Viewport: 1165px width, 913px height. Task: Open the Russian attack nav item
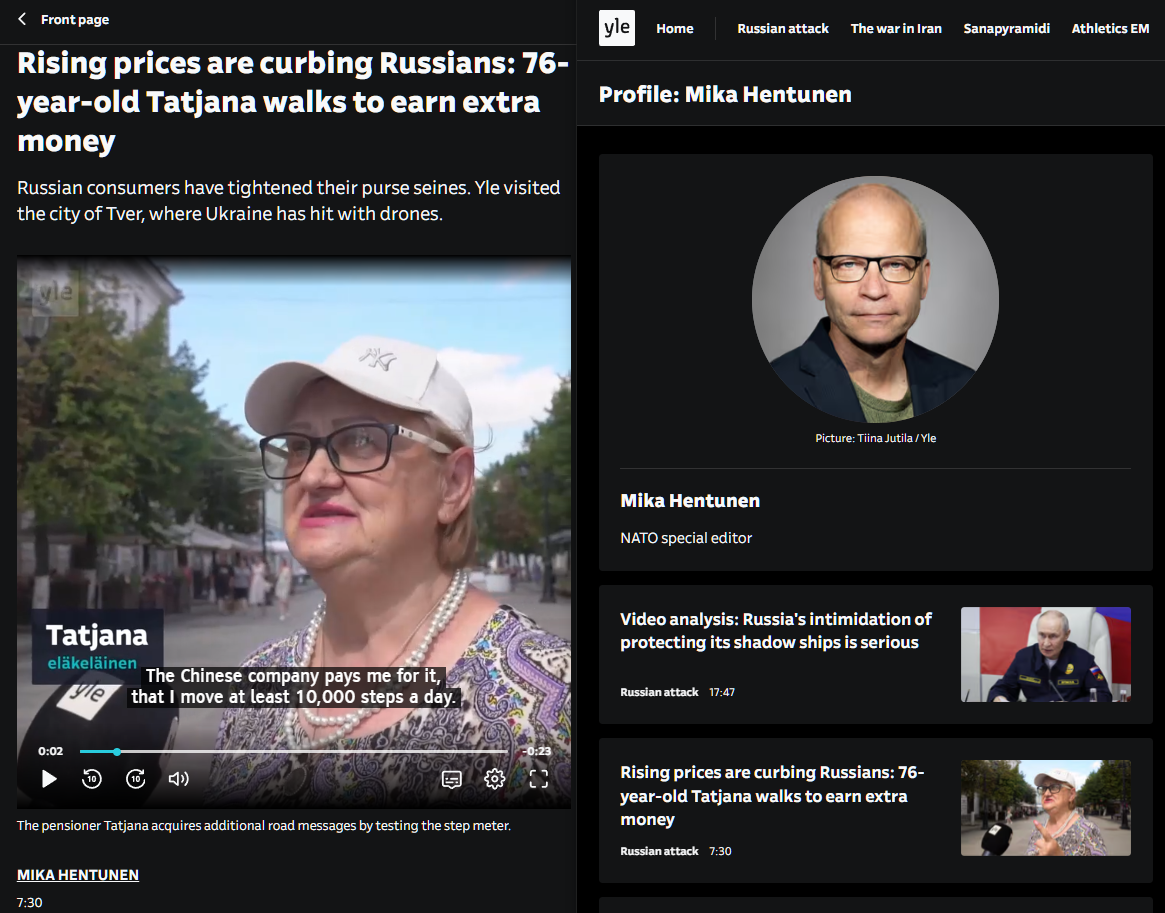[x=782, y=28]
